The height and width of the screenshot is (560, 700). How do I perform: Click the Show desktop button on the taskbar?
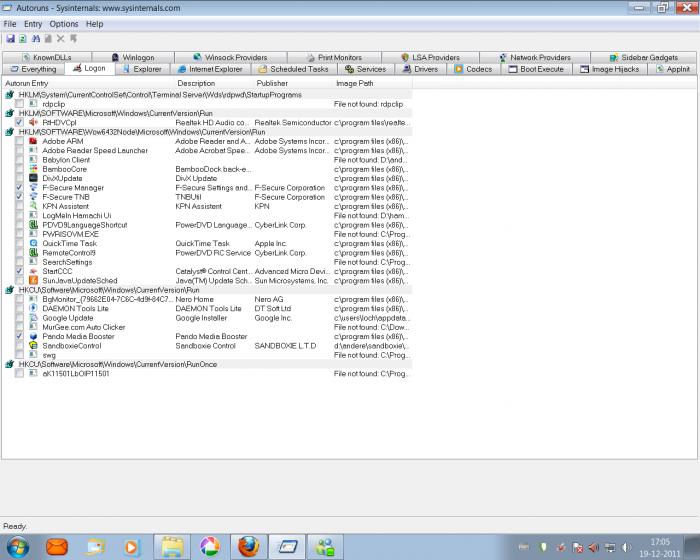pos(692,547)
